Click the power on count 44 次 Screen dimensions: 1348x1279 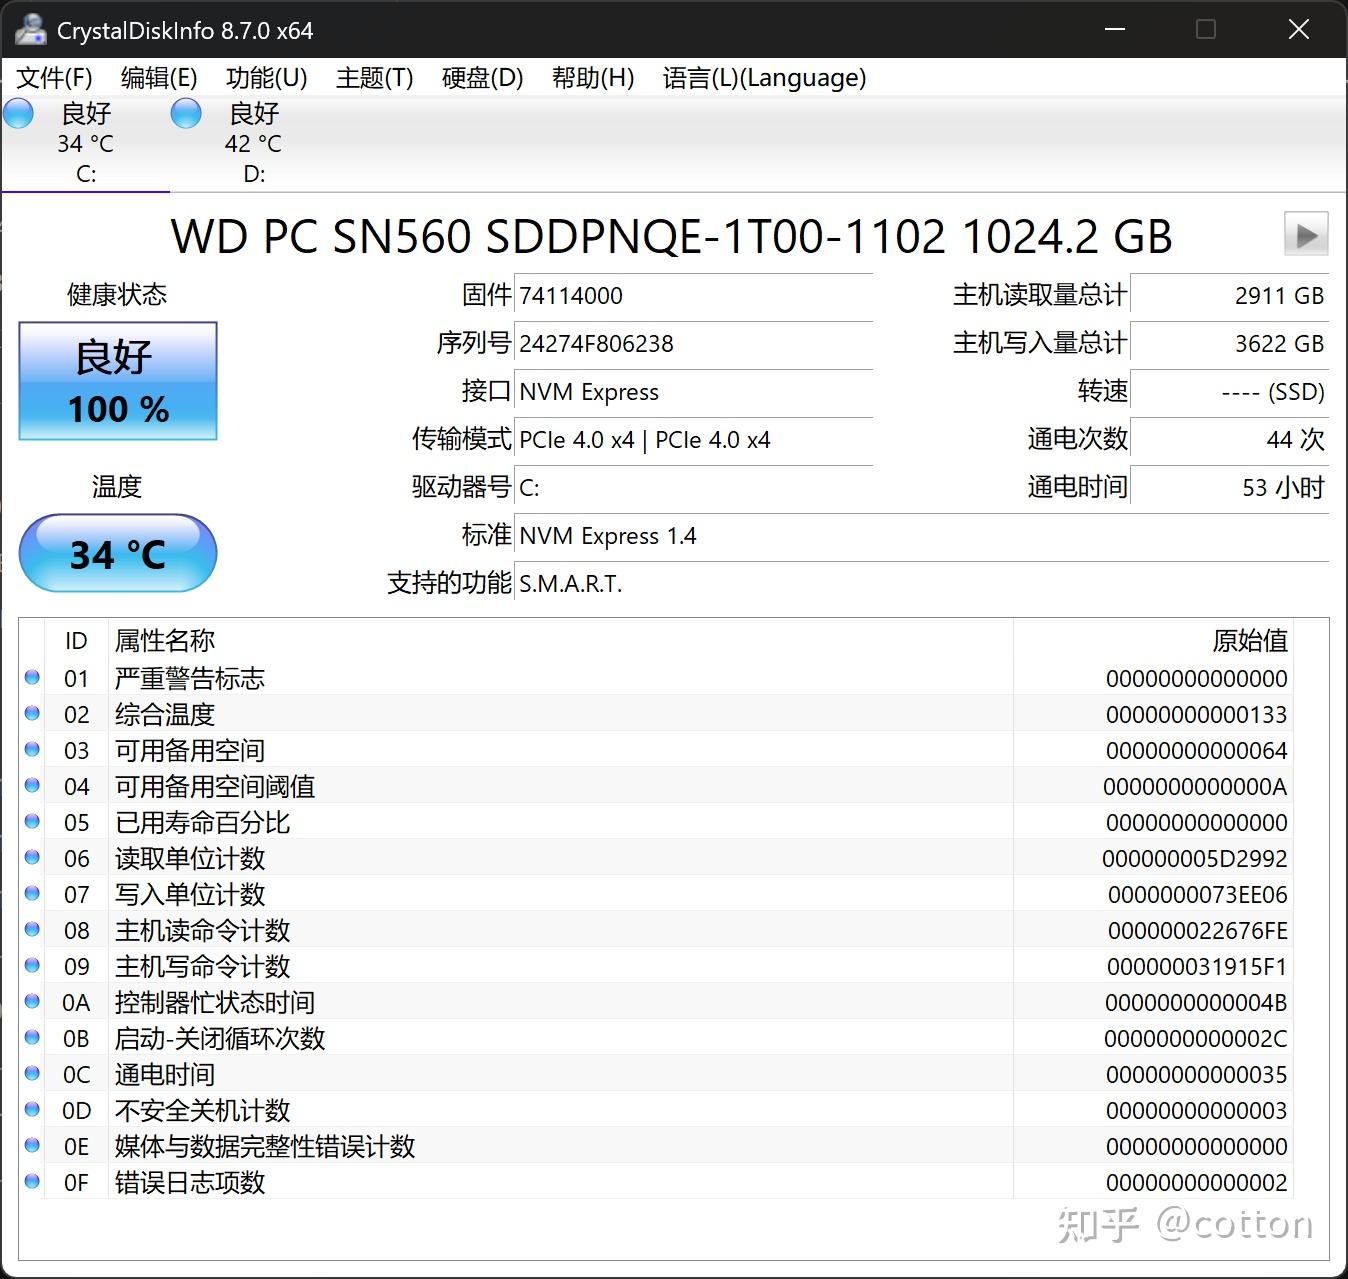(x=1230, y=440)
